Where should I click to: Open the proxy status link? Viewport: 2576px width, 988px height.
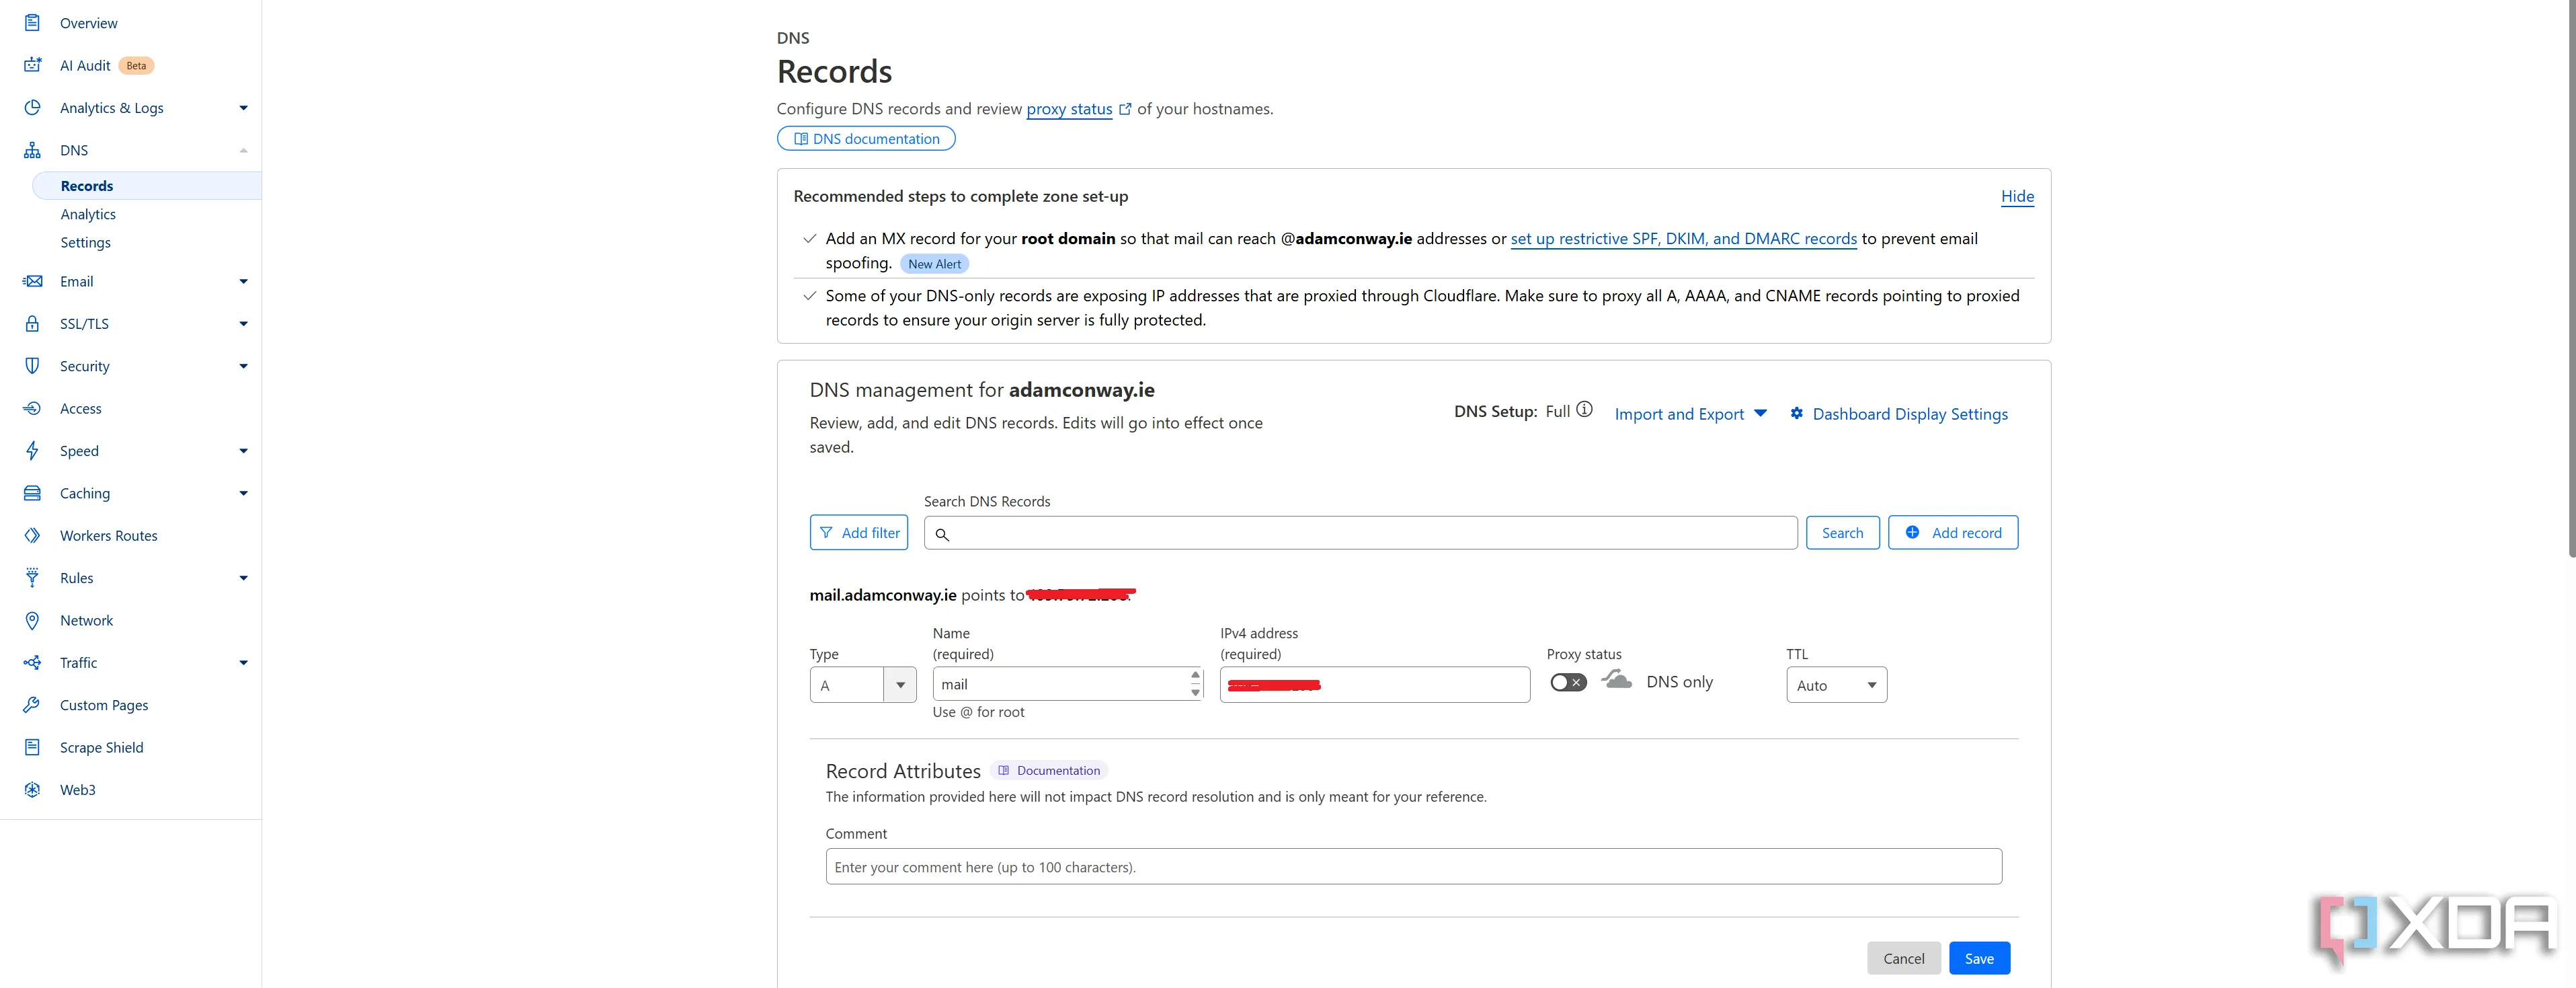pos(1069,108)
